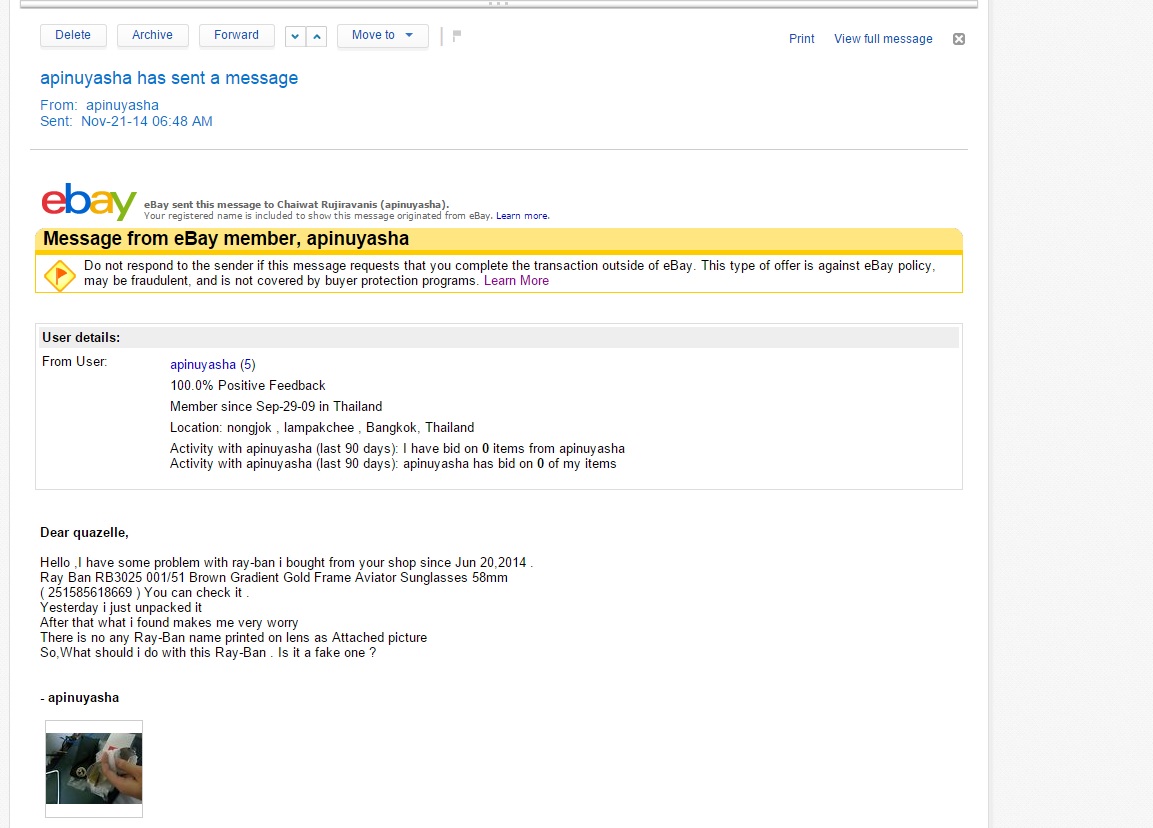Open View full message link

click(883, 39)
